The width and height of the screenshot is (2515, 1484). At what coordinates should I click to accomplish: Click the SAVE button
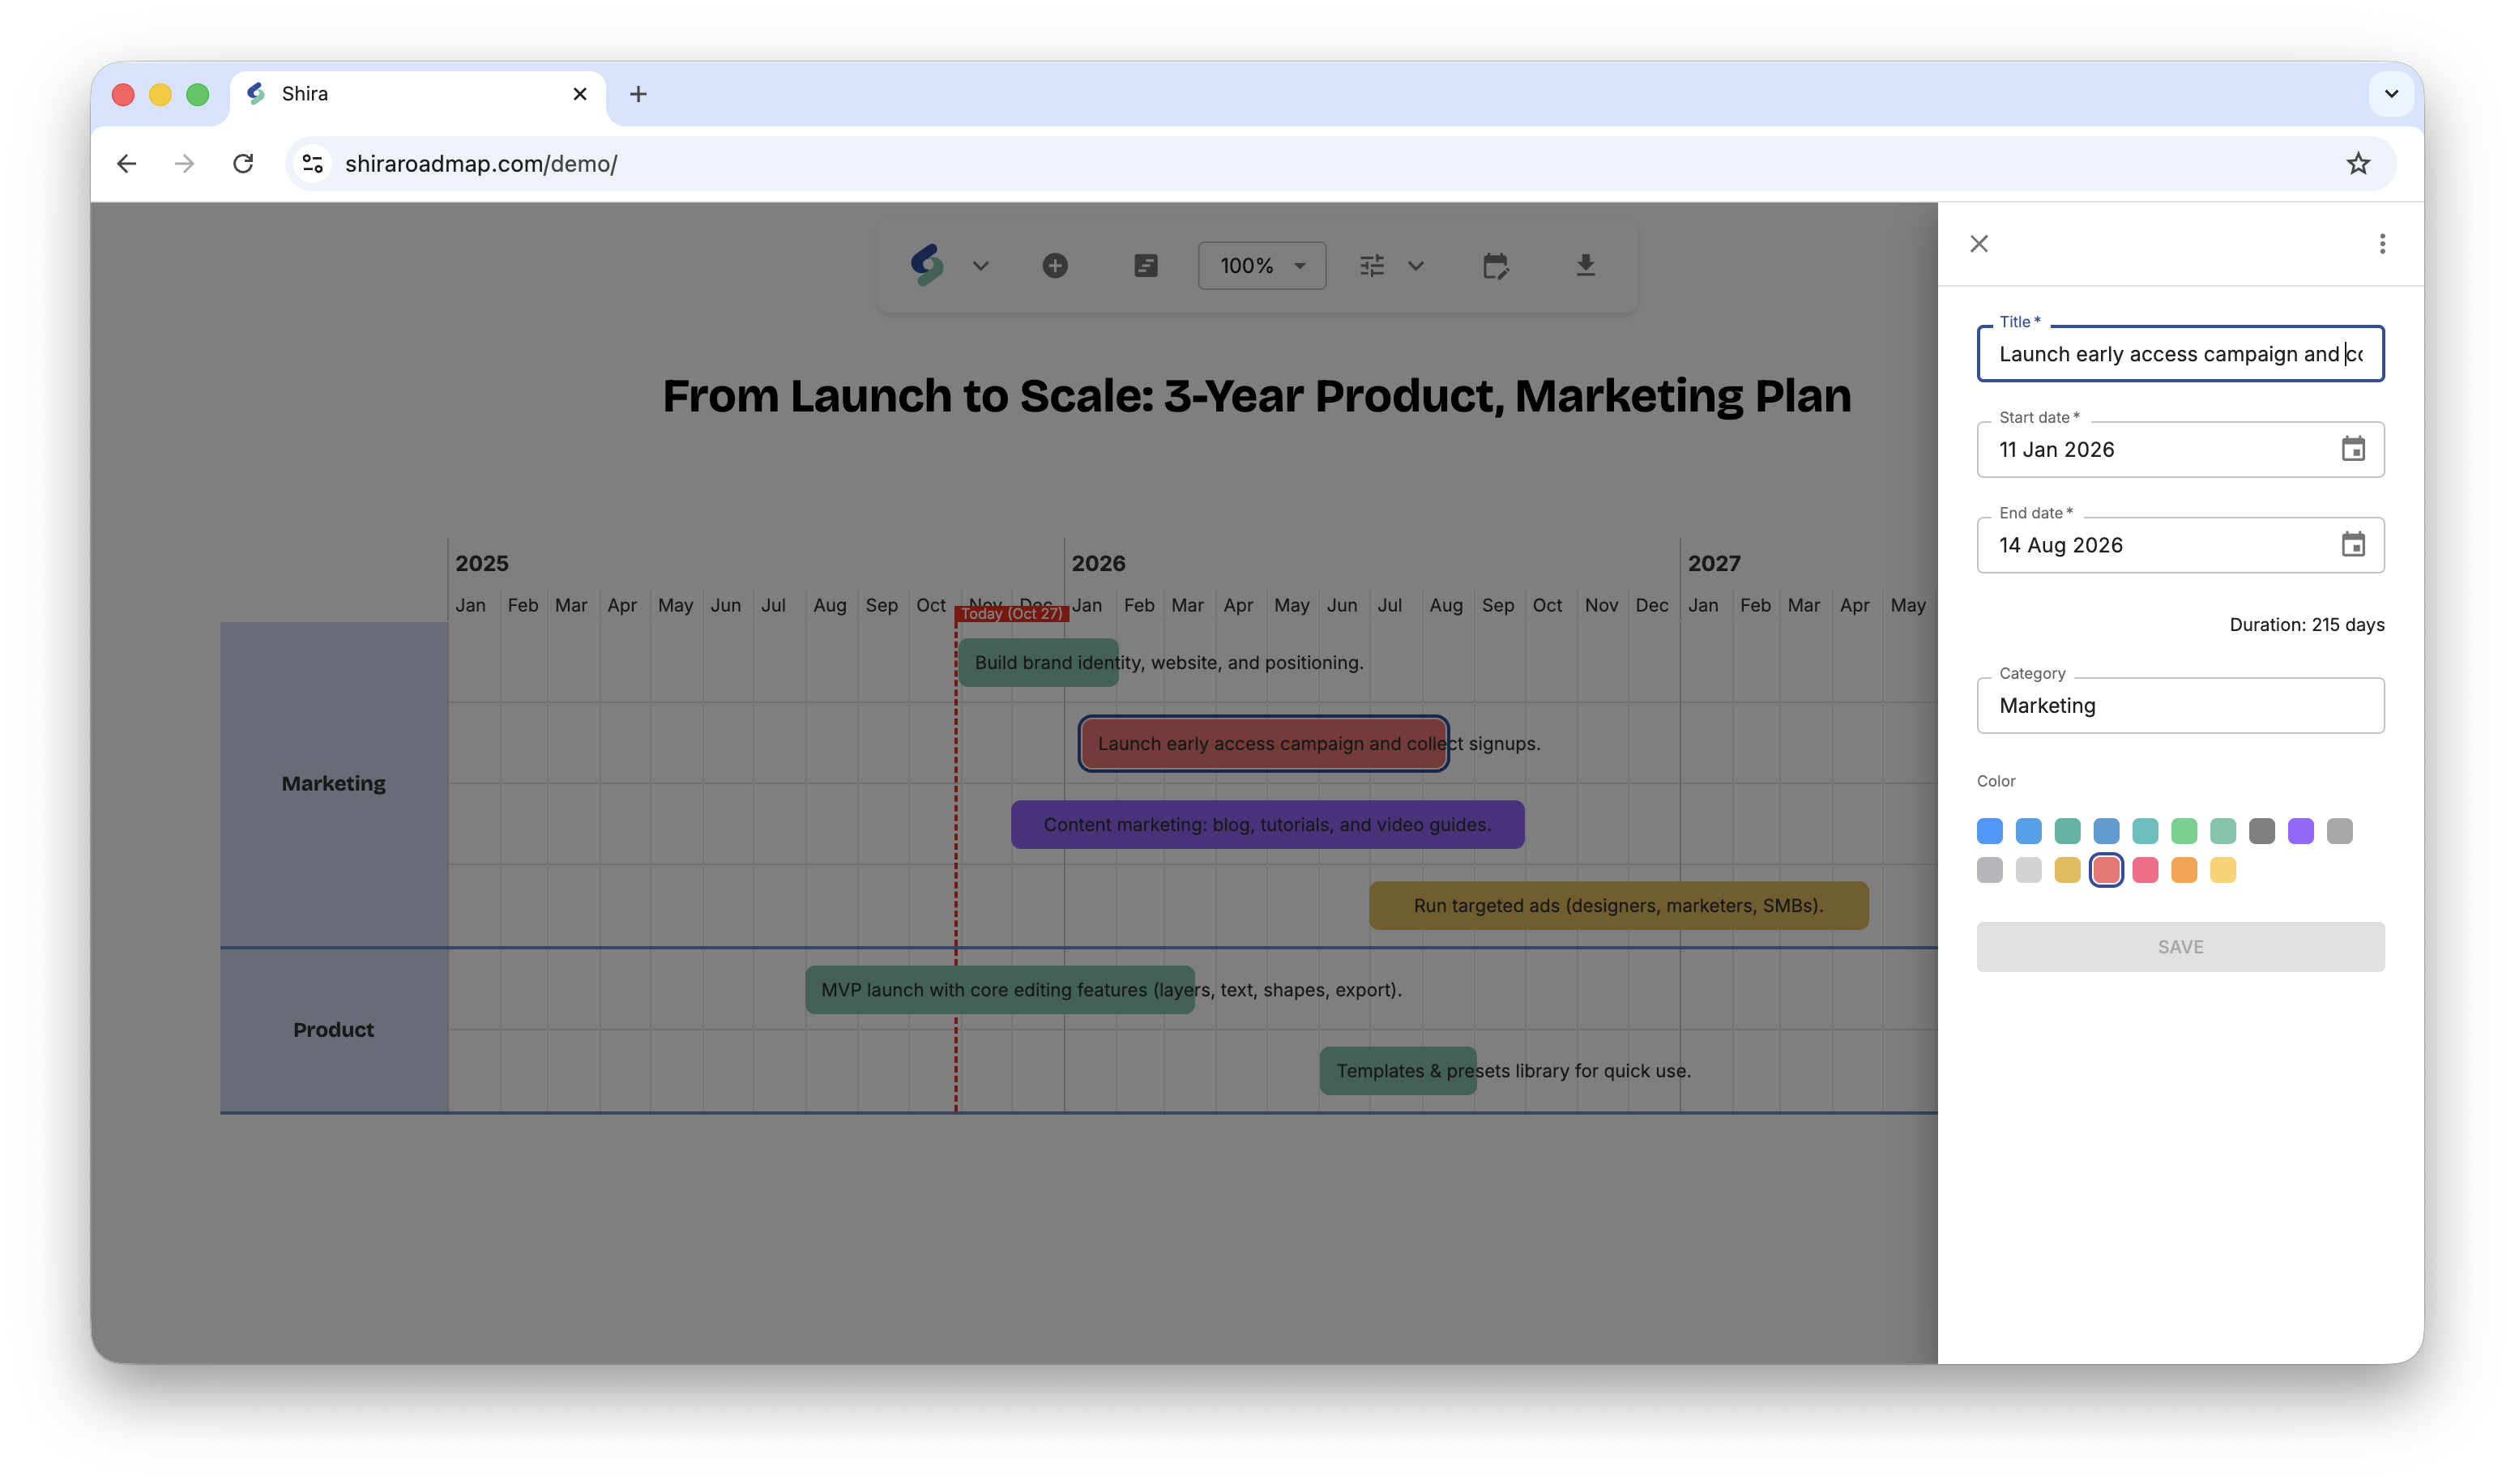[x=2180, y=946]
